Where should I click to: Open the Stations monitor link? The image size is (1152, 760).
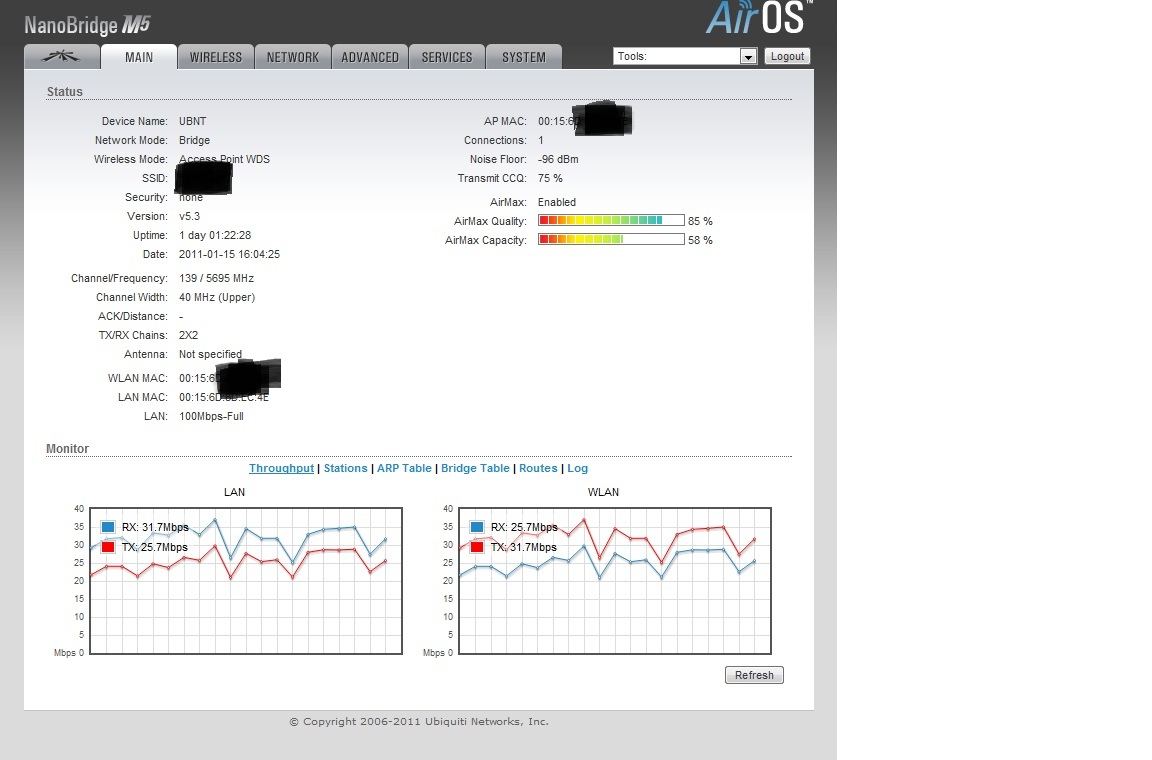(x=345, y=468)
